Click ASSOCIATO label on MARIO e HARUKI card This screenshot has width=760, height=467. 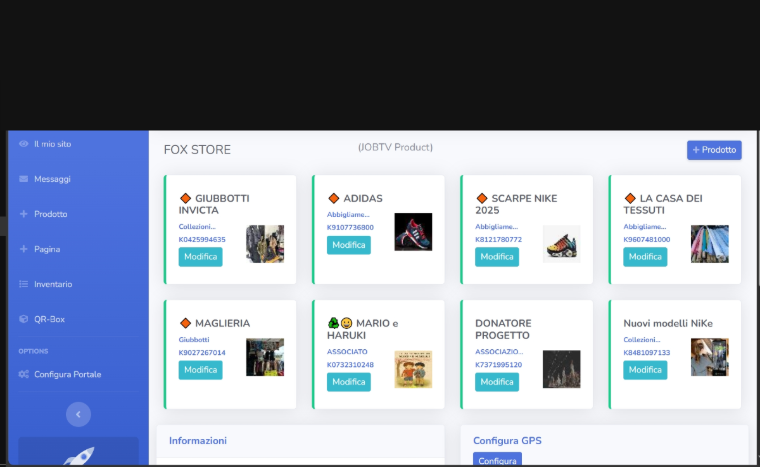click(347, 352)
